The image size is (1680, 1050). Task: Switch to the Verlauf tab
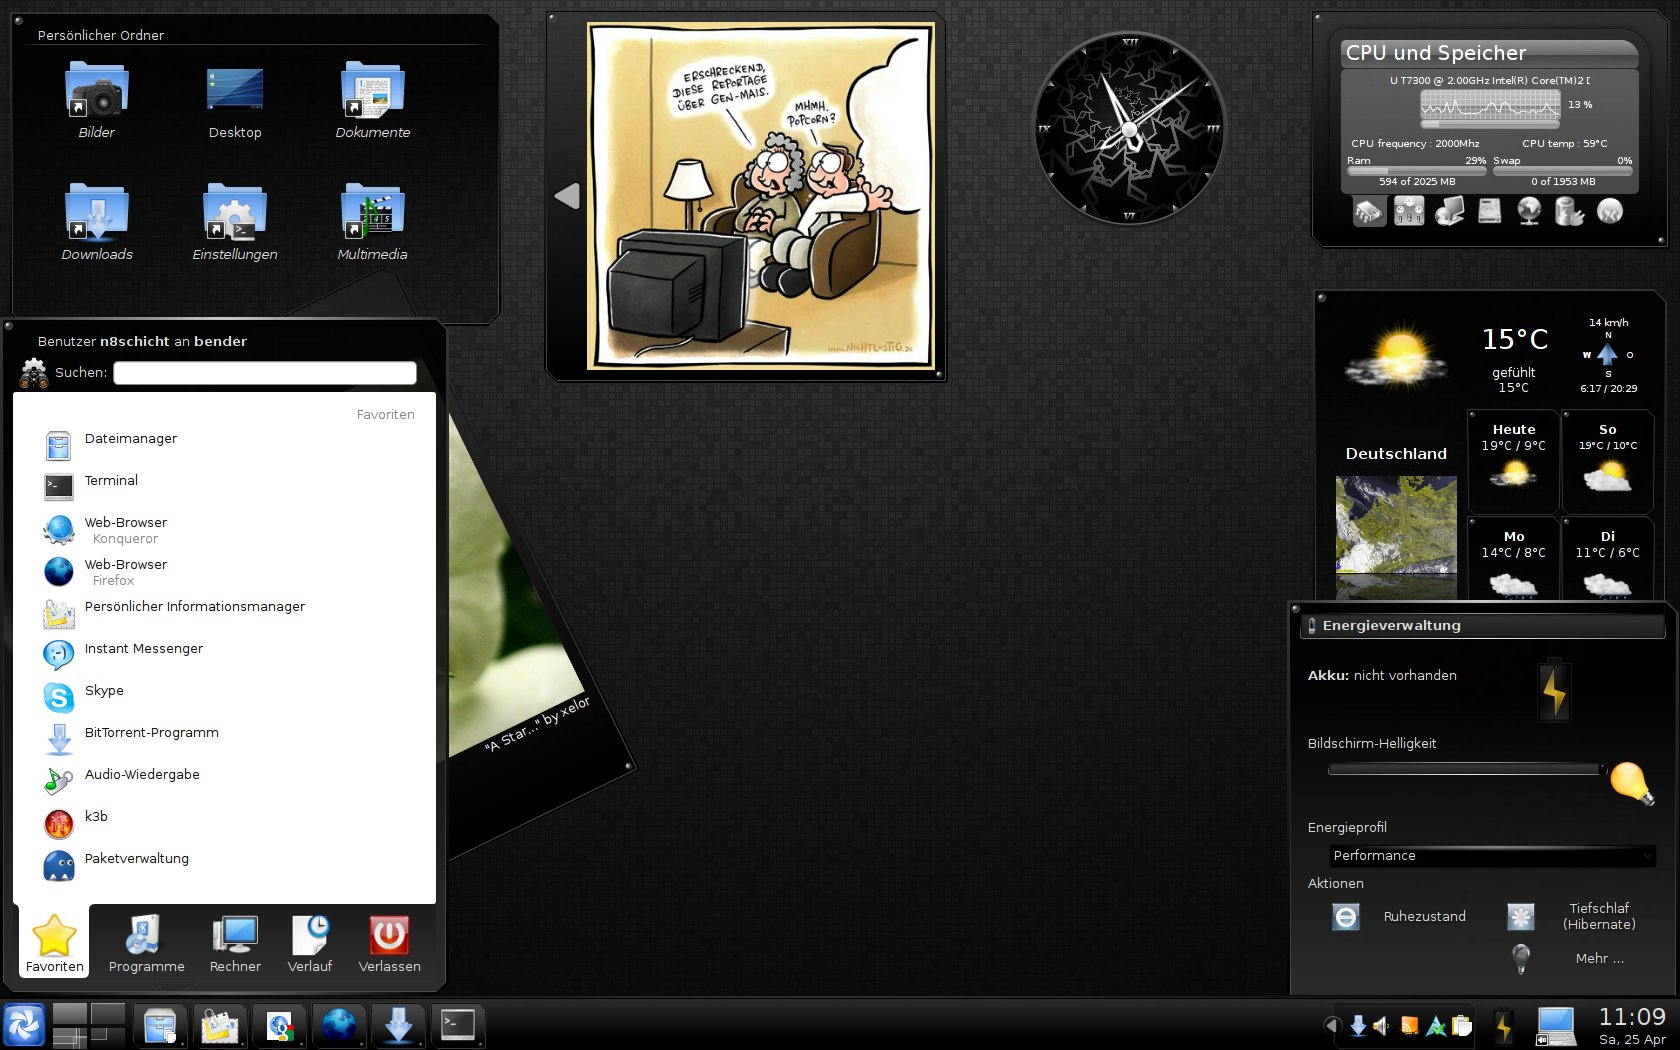point(309,942)
